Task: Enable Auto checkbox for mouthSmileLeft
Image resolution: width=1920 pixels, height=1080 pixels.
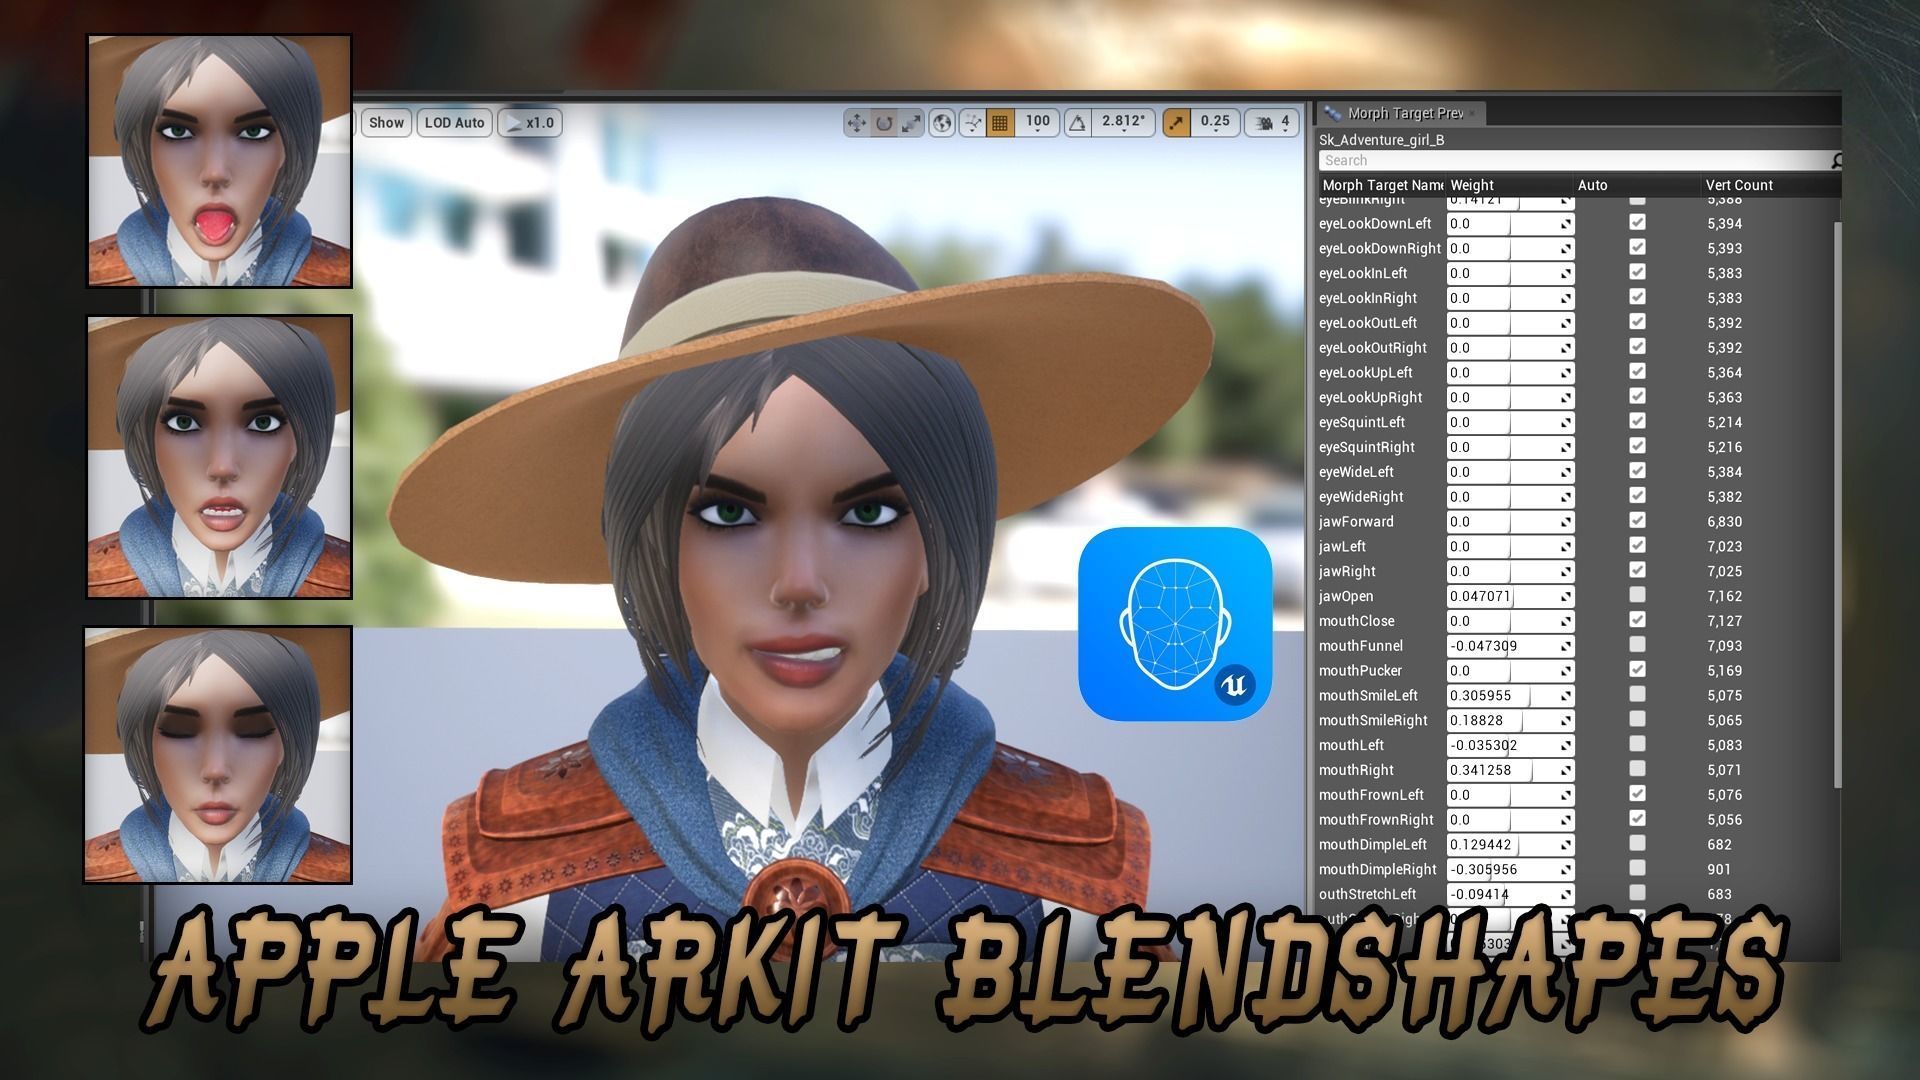Action: (1637, 694)
